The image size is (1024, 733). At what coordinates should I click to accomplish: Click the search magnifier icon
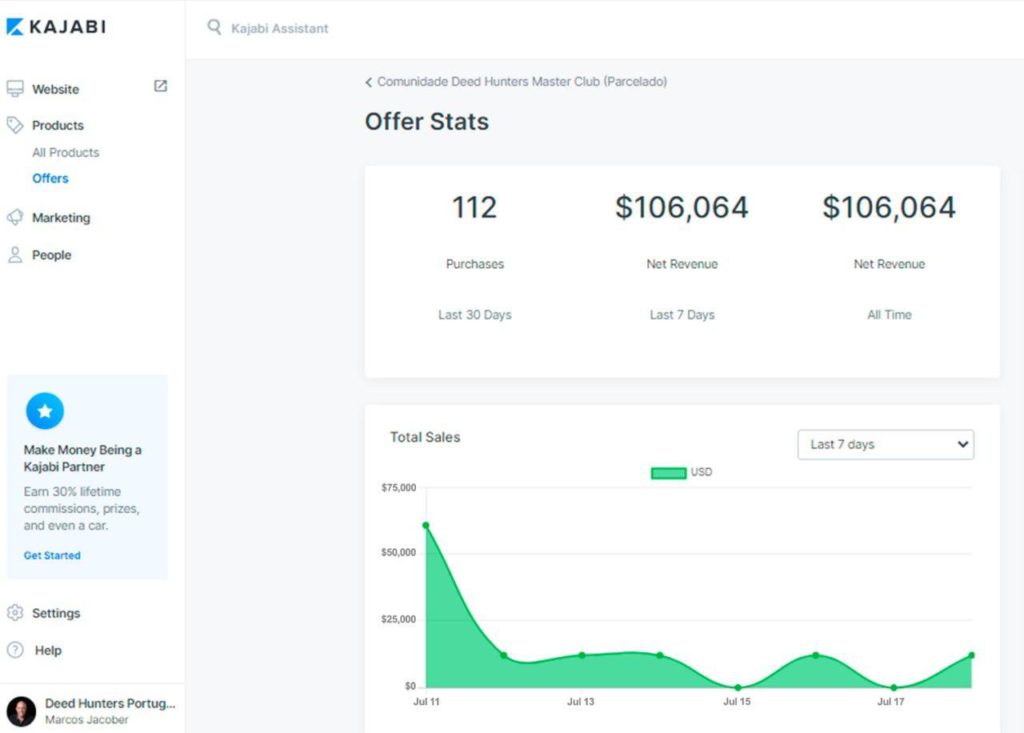(x=214, y=27)
